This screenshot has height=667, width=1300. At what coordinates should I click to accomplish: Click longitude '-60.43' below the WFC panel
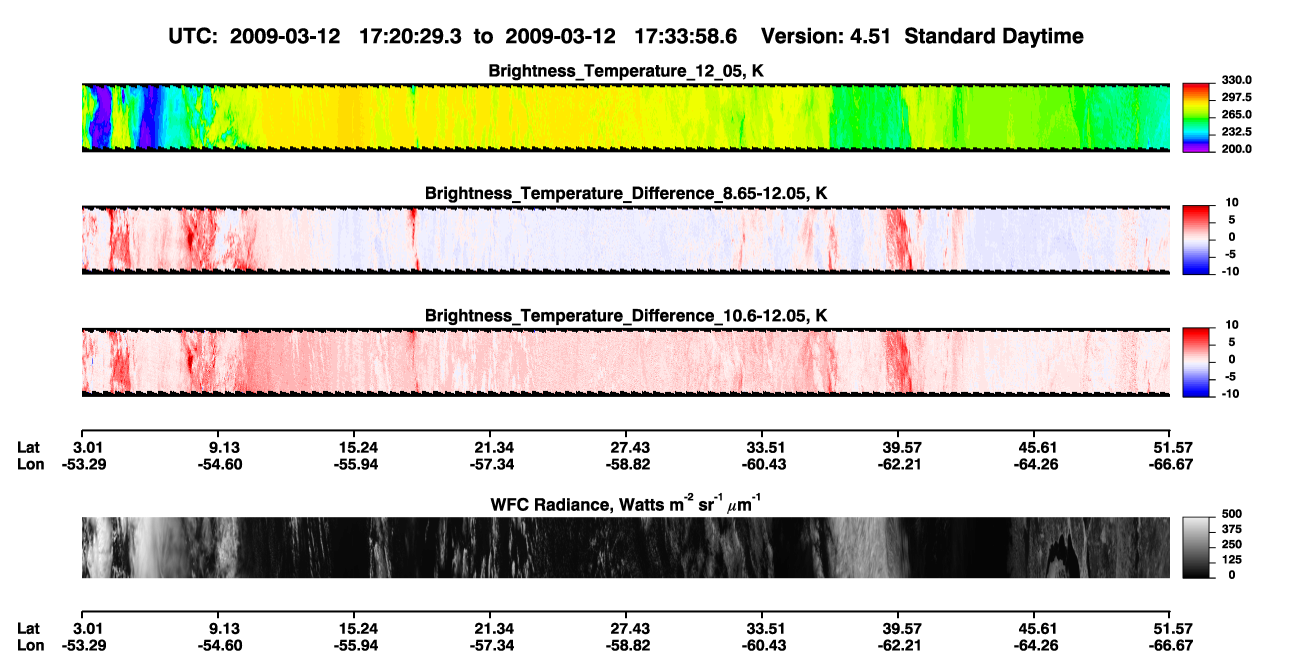click(762, 645)
